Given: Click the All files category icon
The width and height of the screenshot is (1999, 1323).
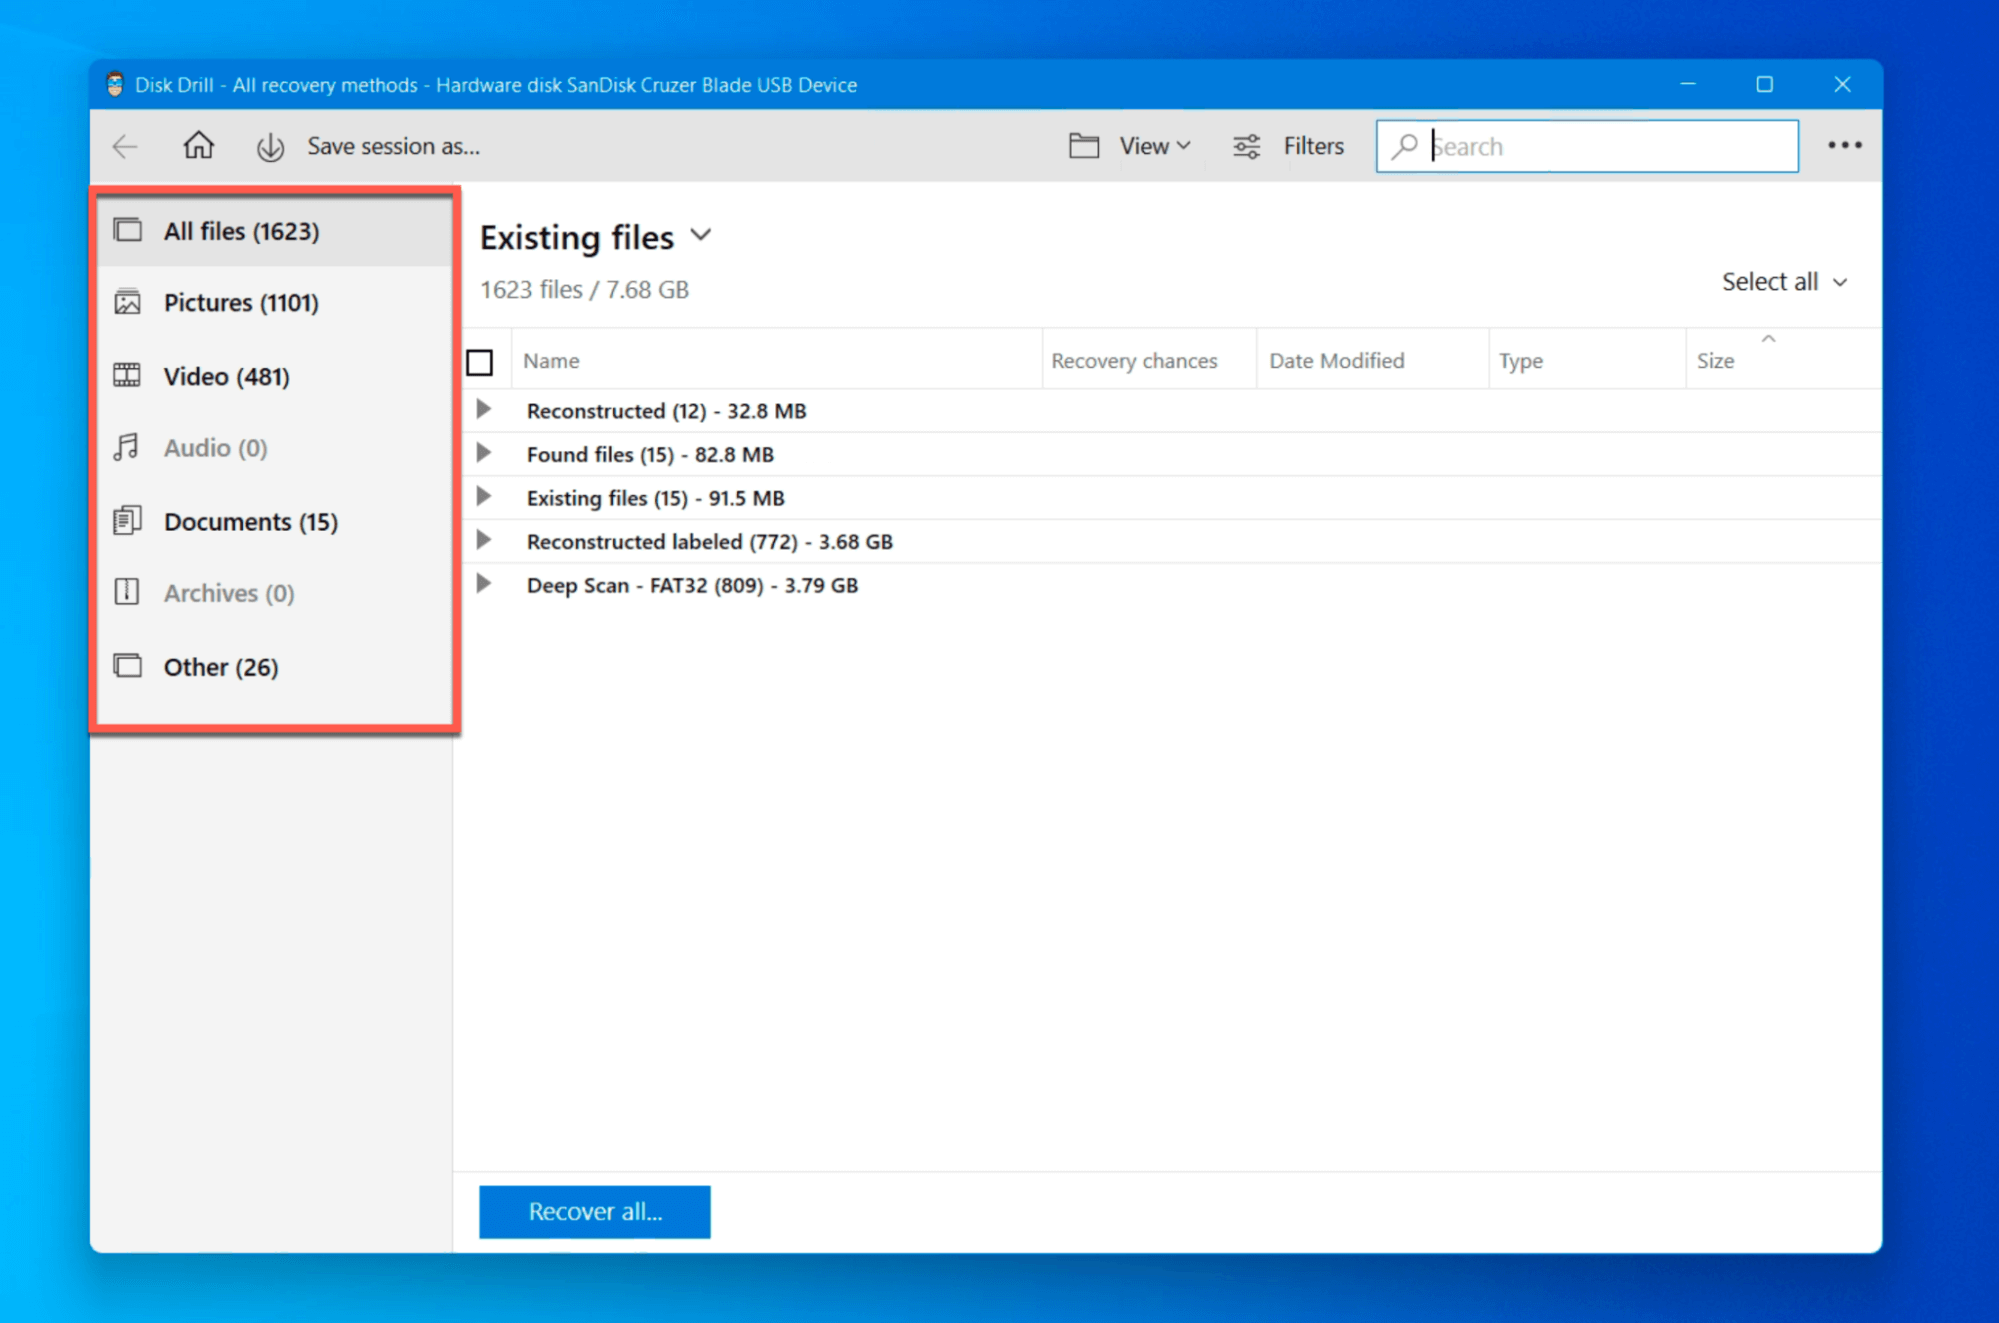Looking at the screenshot, I should coord(128,230).
